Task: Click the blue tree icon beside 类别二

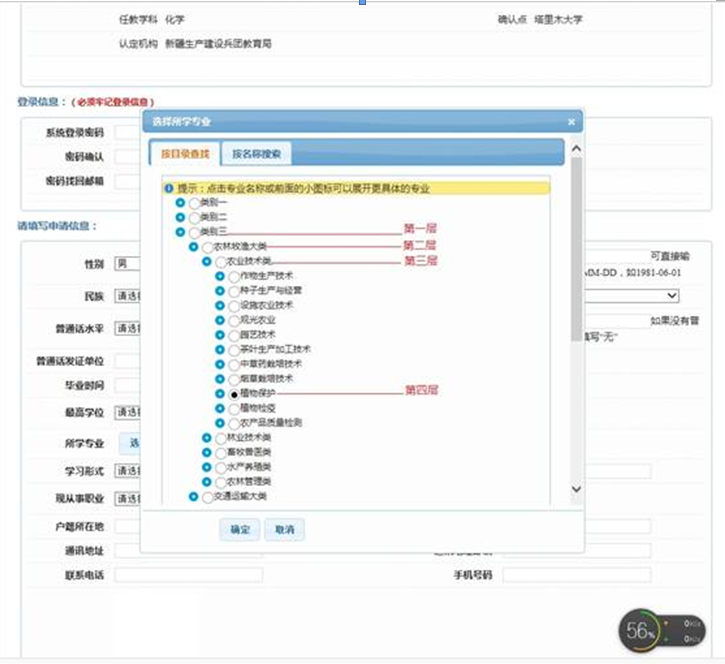Action: click(180, 217)
